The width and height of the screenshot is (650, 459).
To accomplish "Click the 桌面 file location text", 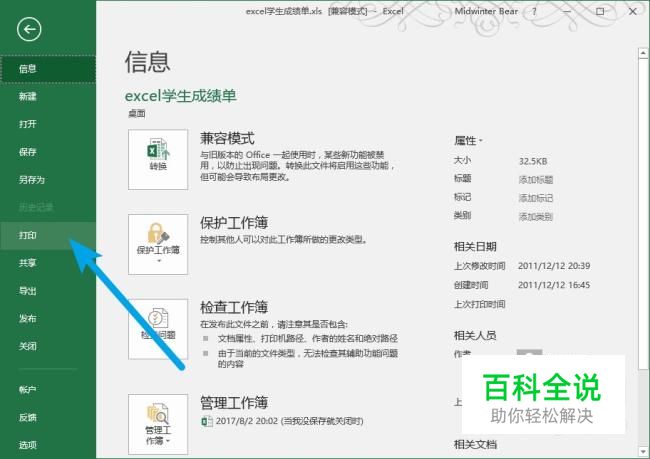I will (x=137, y=114).
